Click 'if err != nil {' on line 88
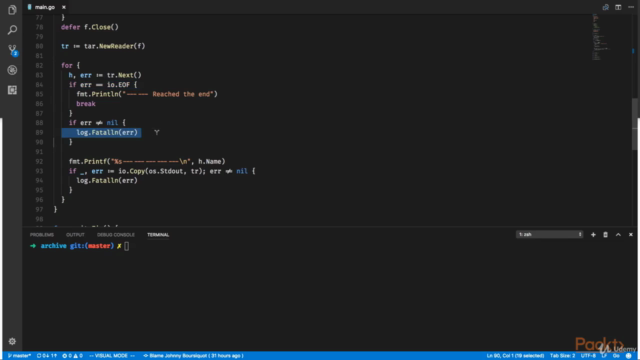The width and height of the screenshot is (640, 360). pyautogui.click(x=97, y=123)
